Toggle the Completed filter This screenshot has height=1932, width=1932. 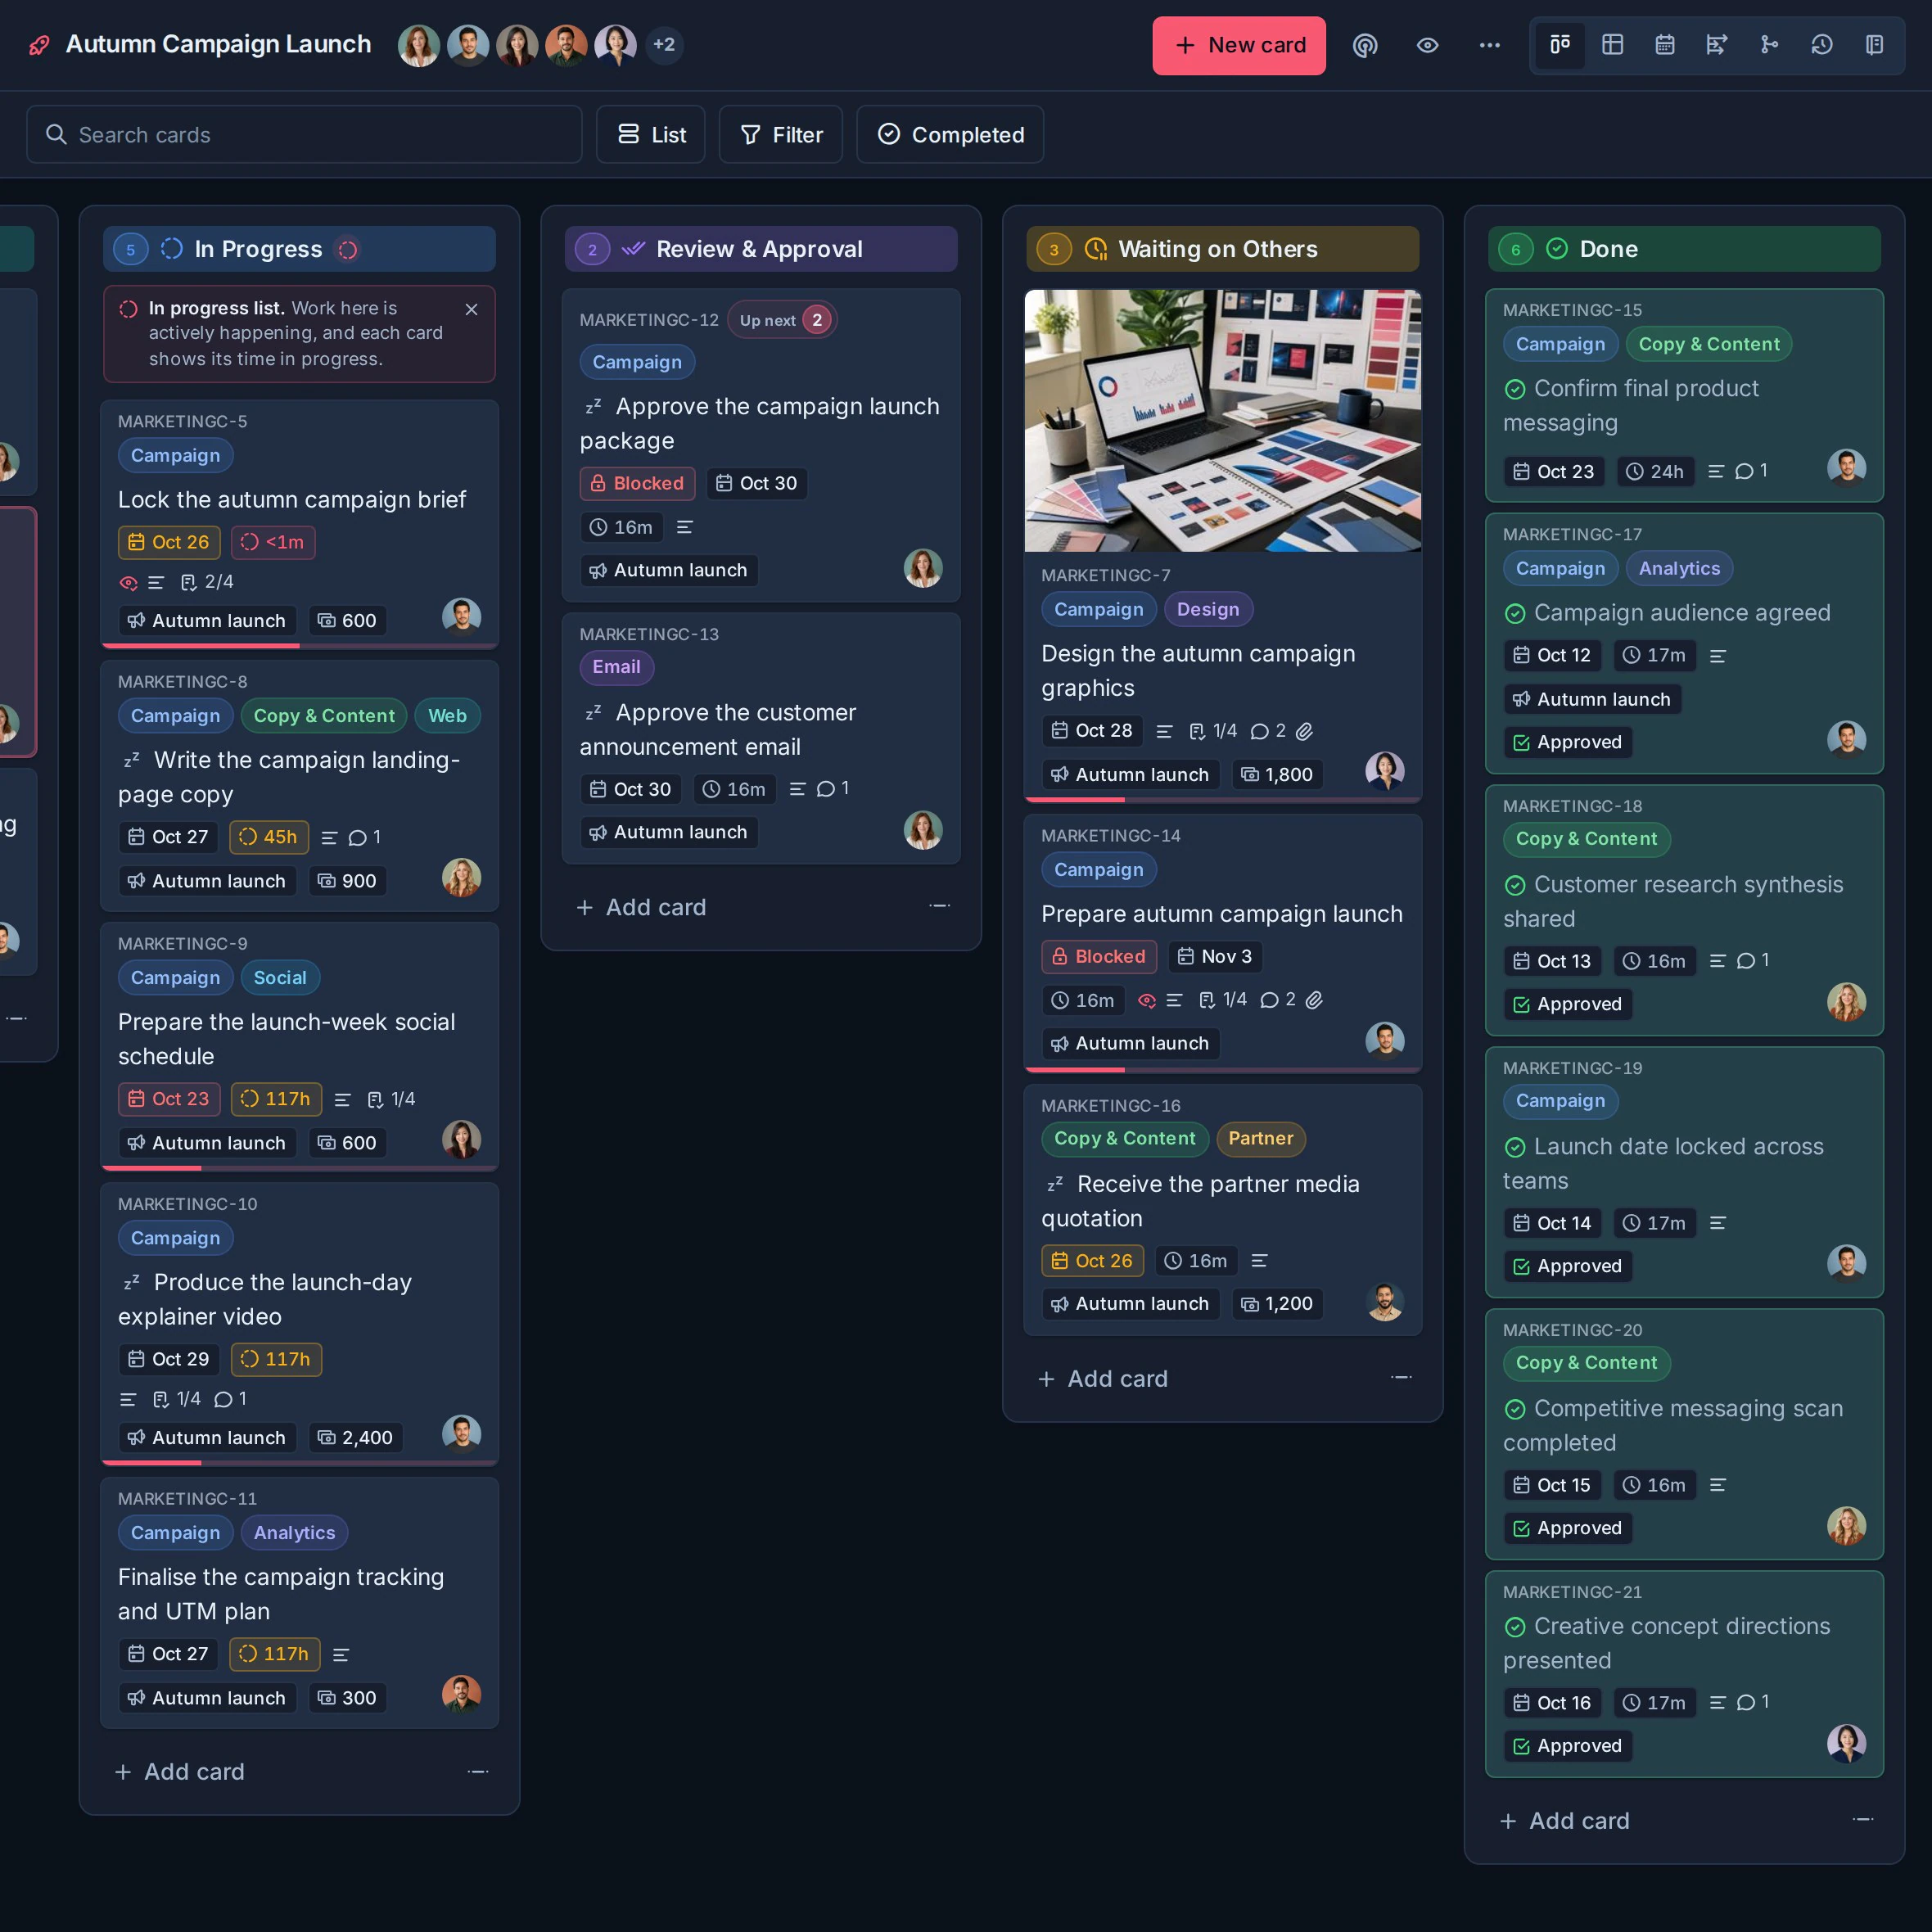950,135
